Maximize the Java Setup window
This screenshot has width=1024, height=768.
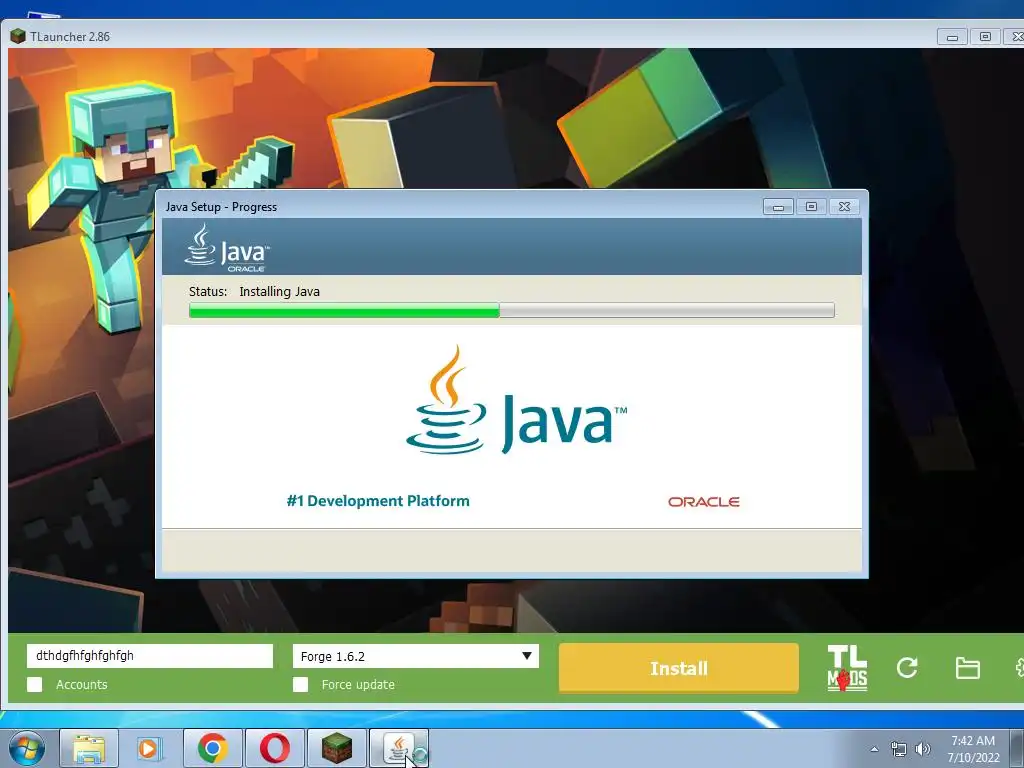point(811,206)
